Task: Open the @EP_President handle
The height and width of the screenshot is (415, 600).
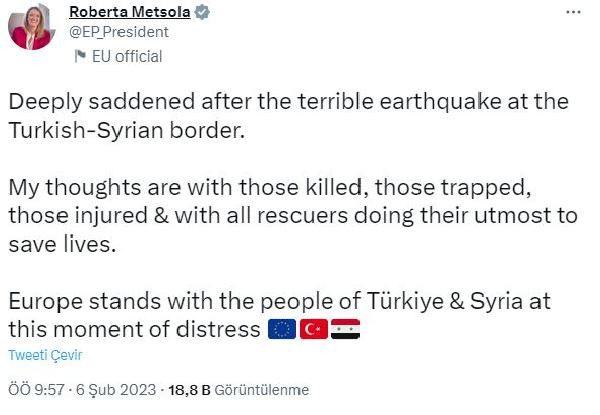Action: coord(118,32)
